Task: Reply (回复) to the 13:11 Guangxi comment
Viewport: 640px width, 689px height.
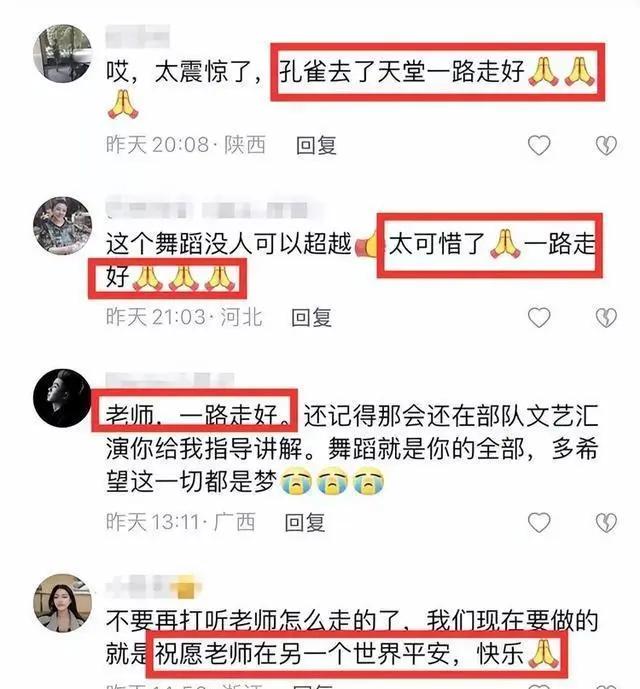Action: (305, 522)
